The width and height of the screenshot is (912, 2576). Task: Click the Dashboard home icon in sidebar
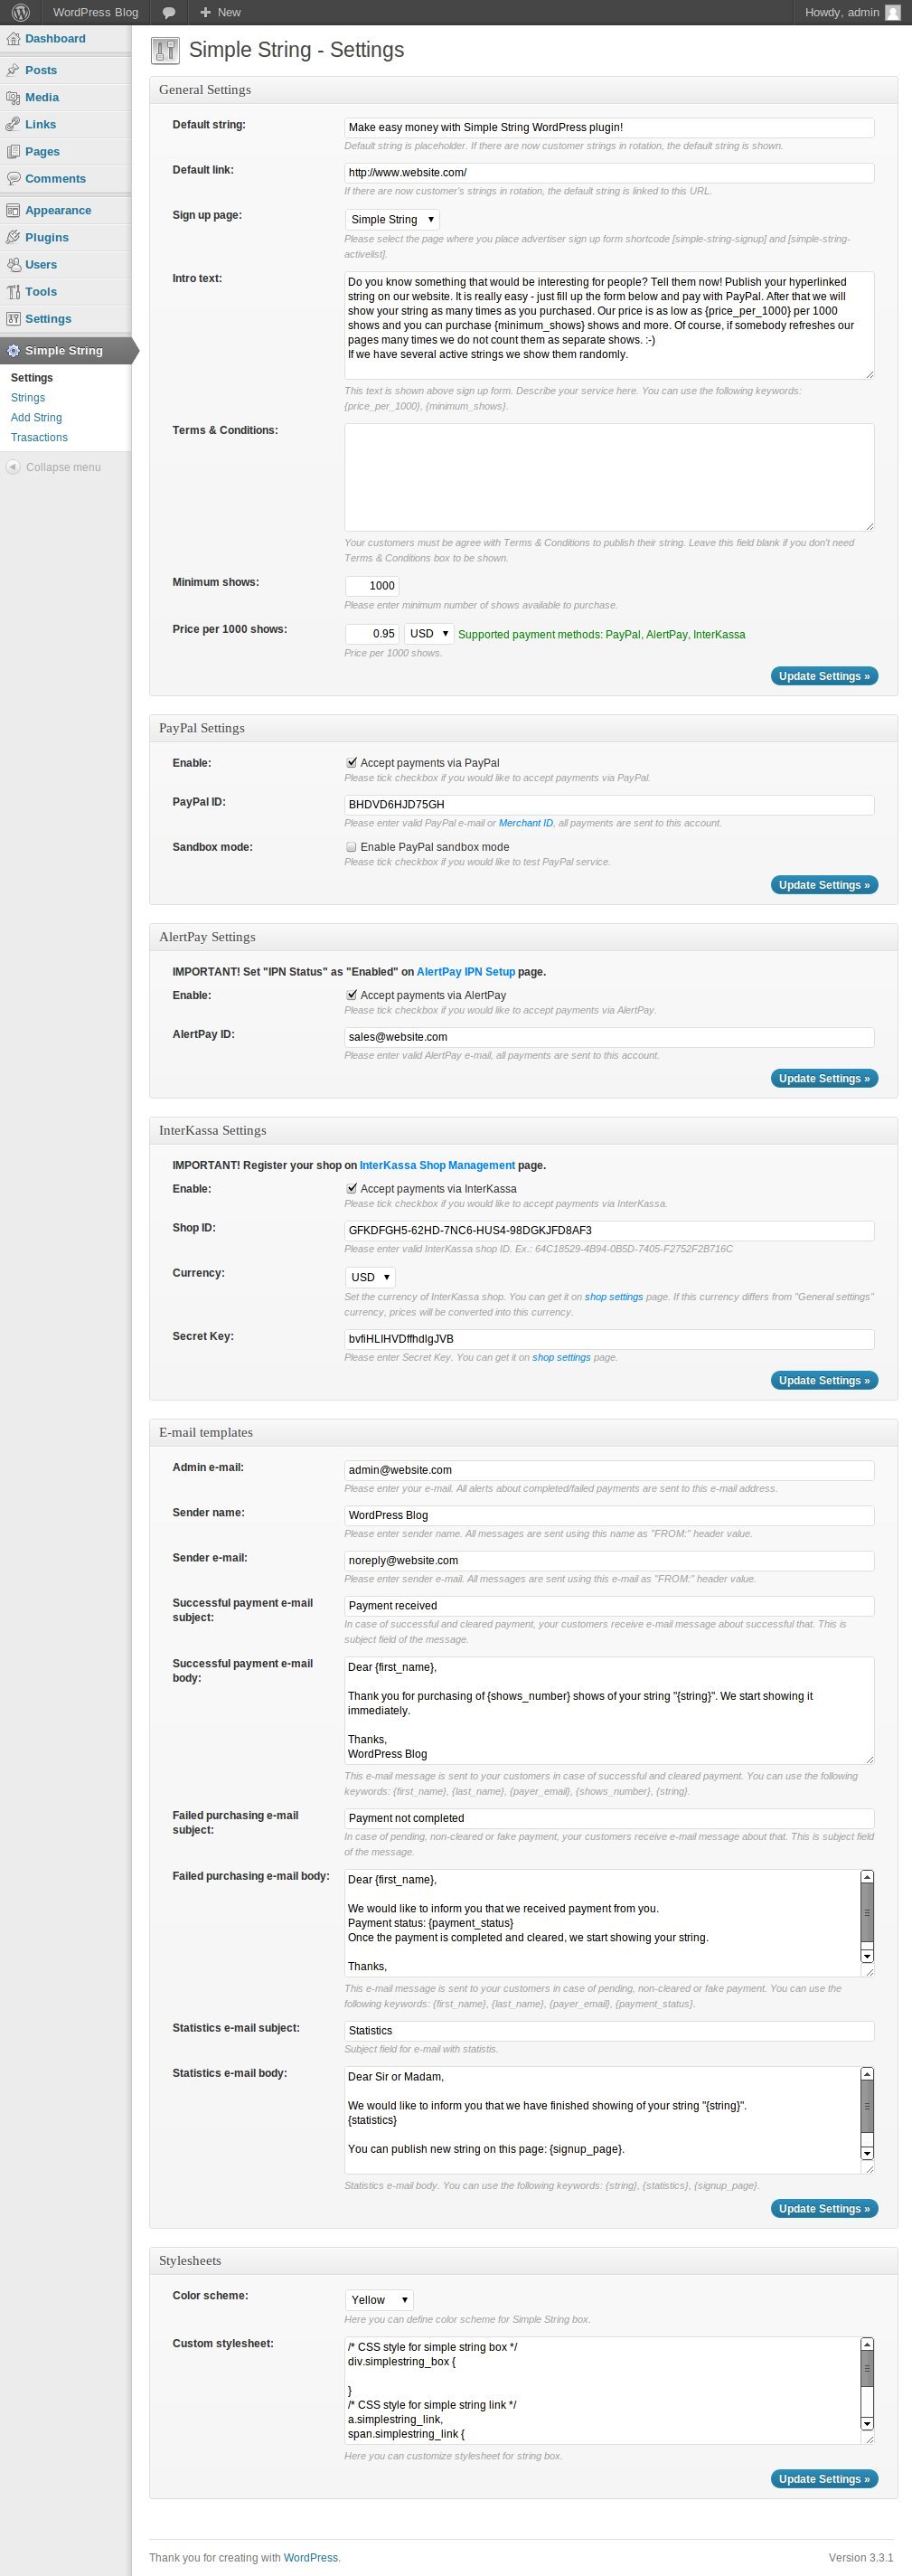coord(13,39)
